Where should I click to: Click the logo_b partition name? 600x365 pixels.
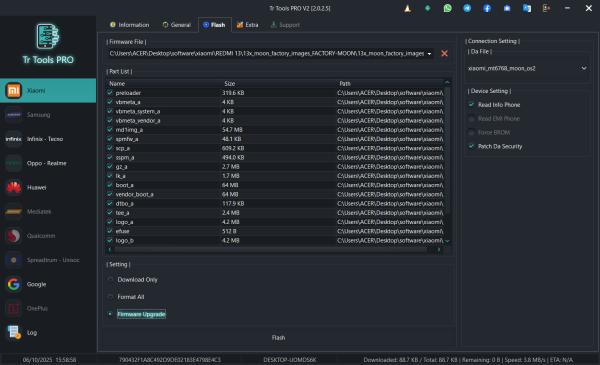[x=124, y=240]
